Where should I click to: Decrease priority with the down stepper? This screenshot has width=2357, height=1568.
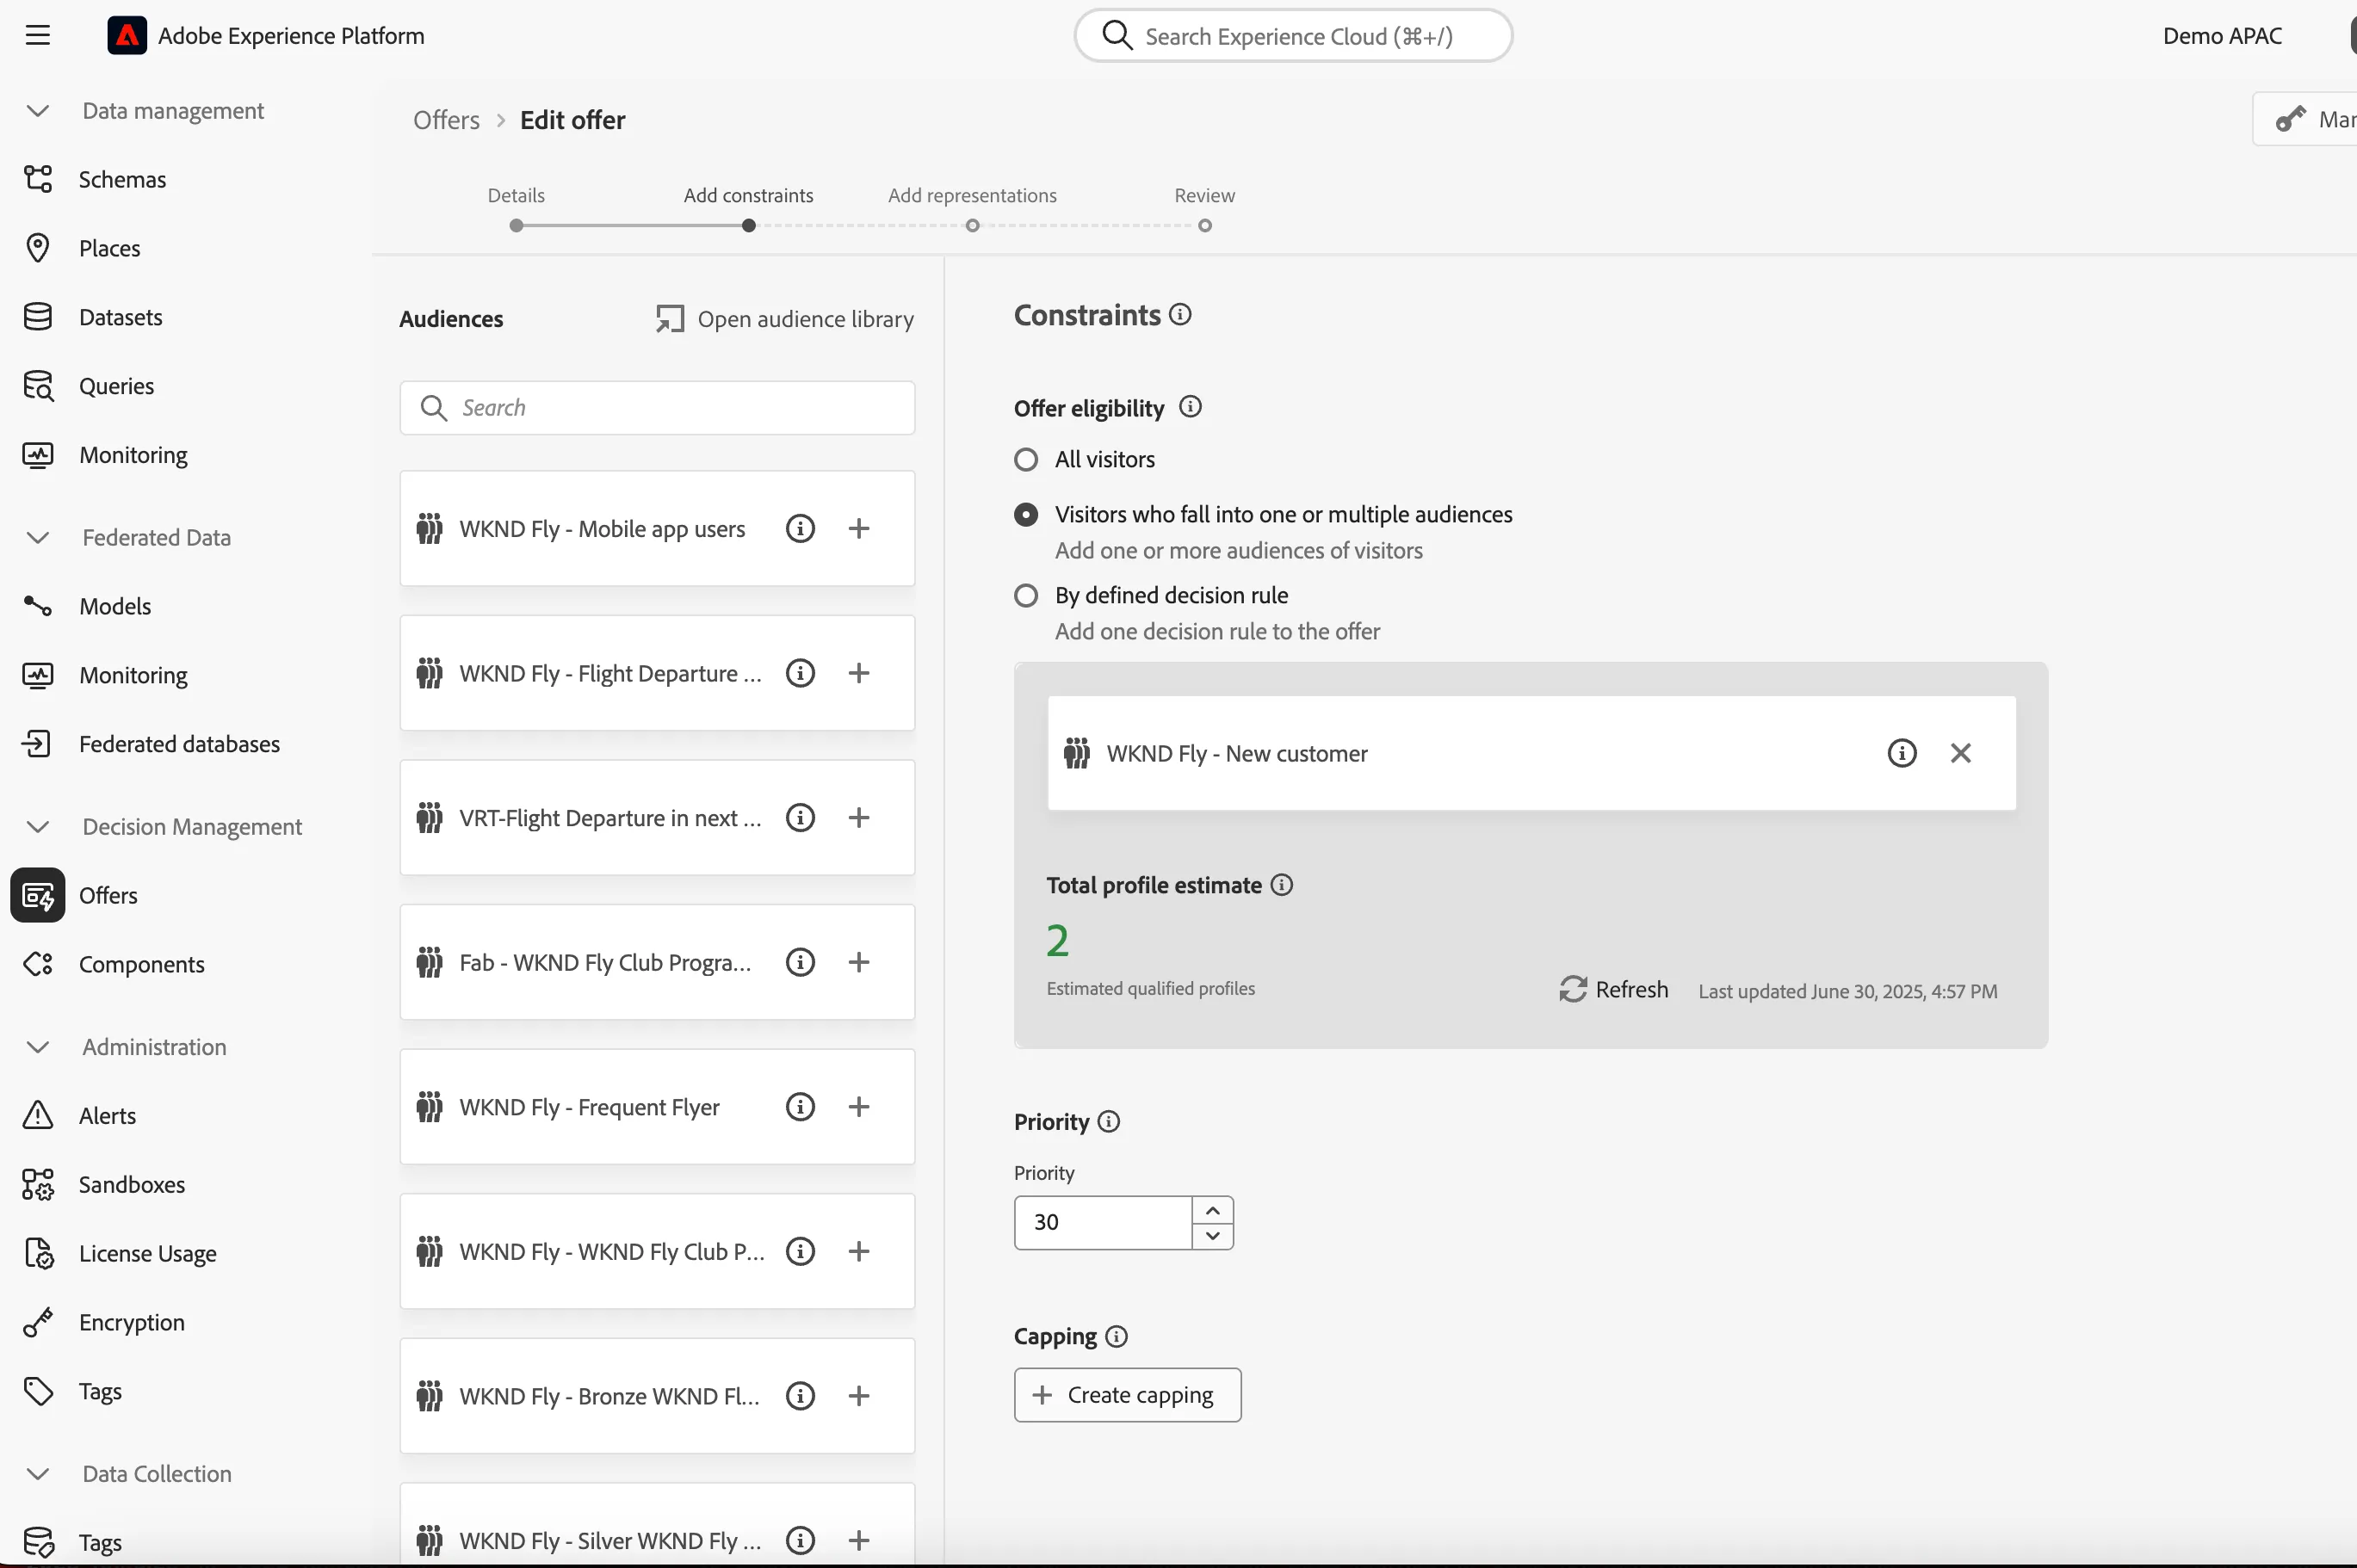1212,1236
